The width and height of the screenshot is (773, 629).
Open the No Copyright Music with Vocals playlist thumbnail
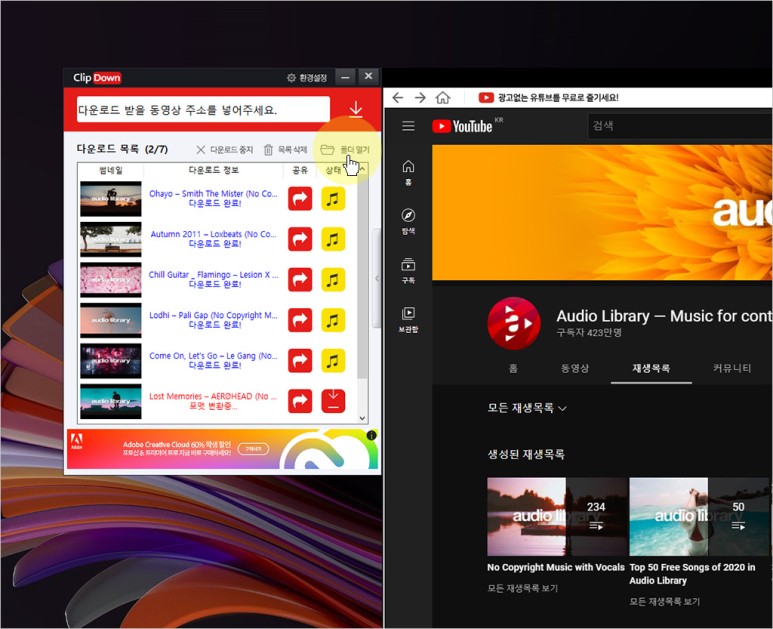557,517
